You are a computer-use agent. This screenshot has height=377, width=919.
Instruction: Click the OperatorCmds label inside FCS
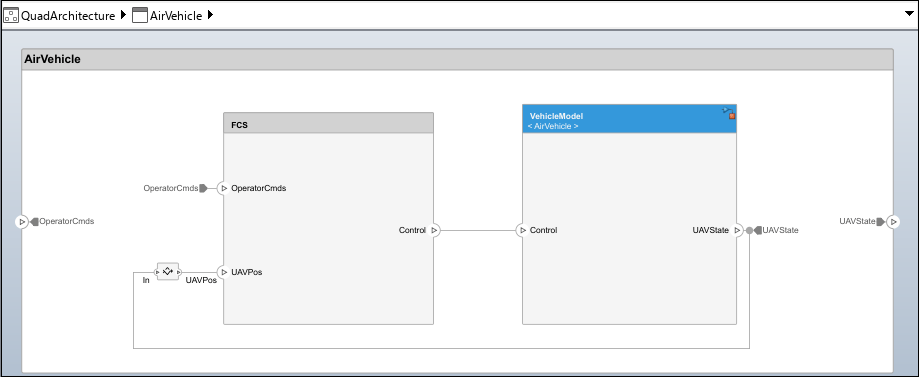[258, 188]
